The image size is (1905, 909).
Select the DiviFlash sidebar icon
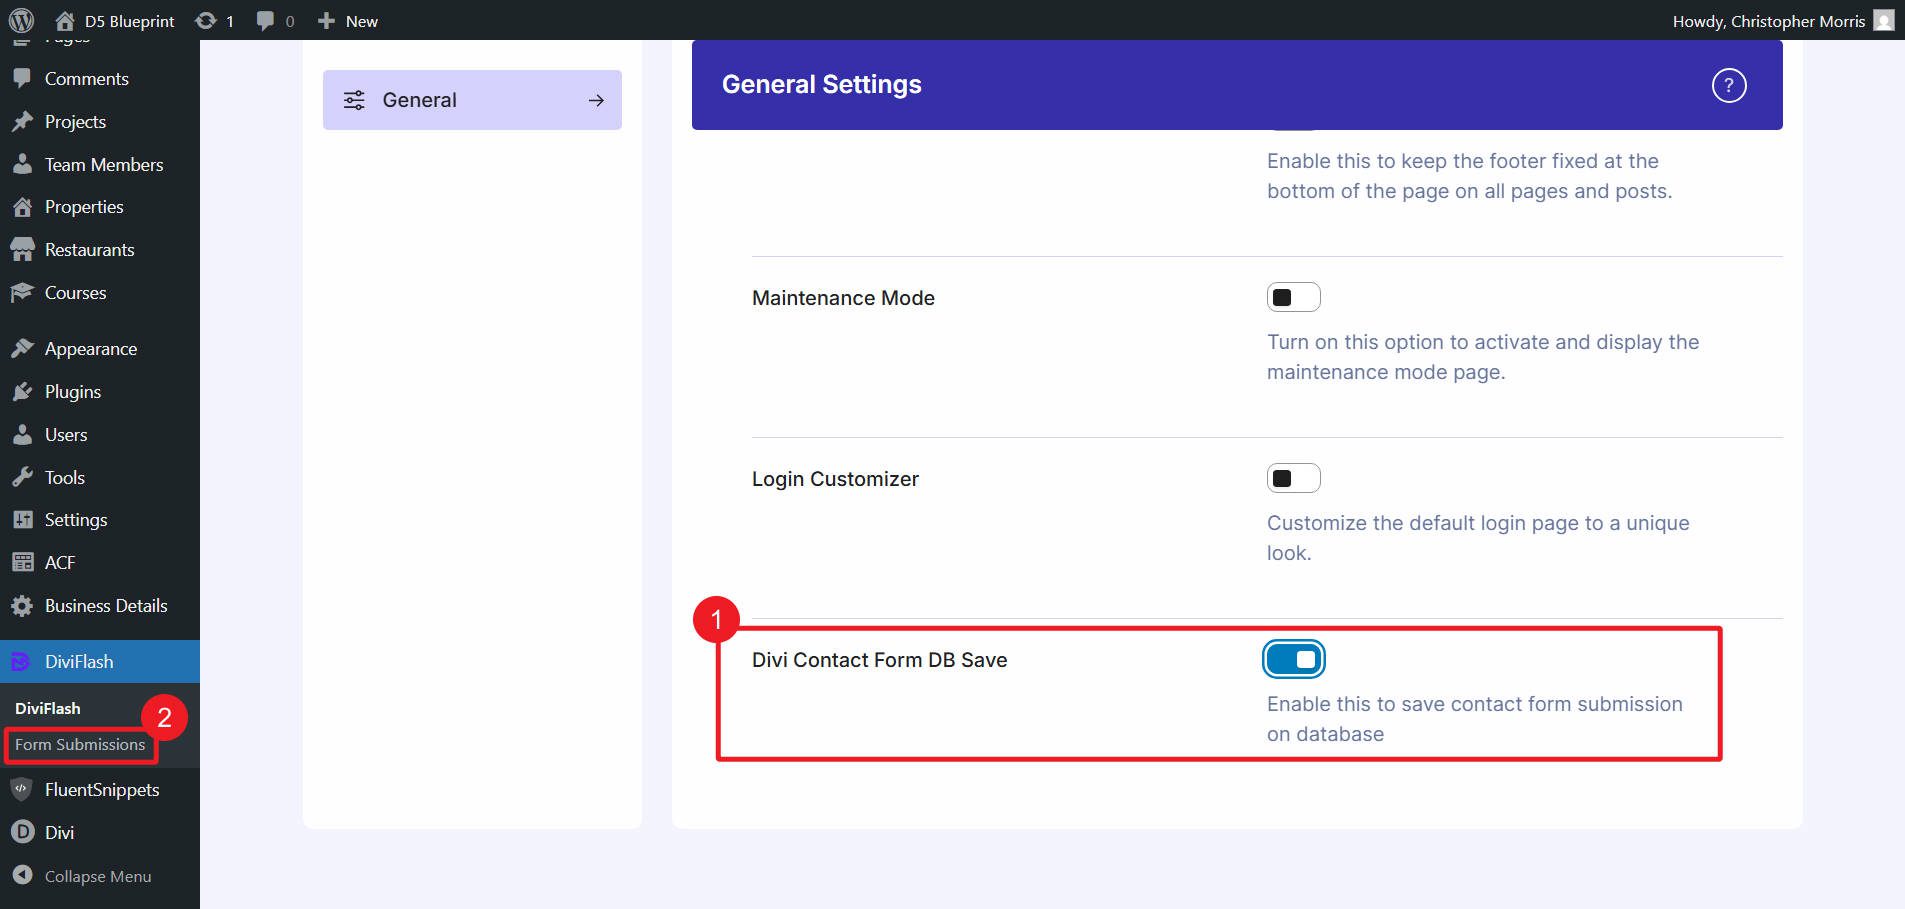coord(22,661)
